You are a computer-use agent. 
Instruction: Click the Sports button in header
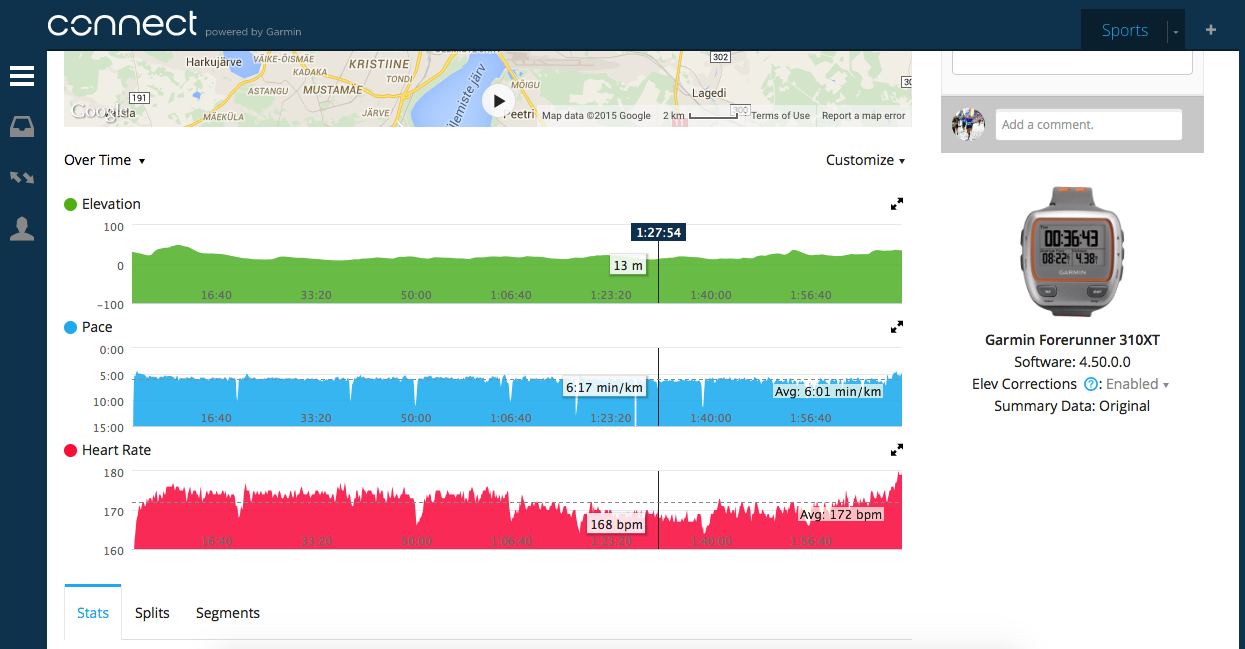(x=1124, y=30)
